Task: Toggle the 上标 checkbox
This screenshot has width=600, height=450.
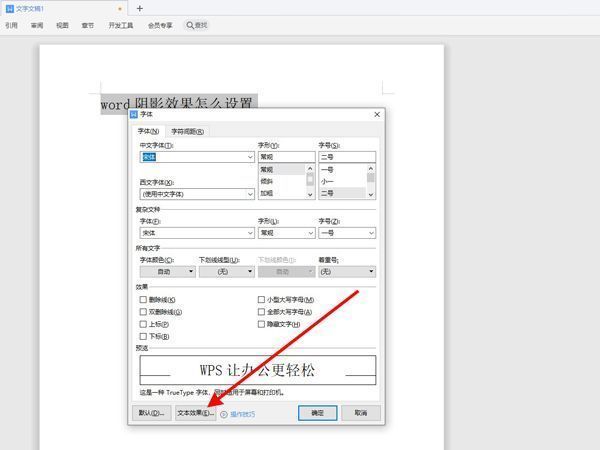Action: (x=143, y=324)
